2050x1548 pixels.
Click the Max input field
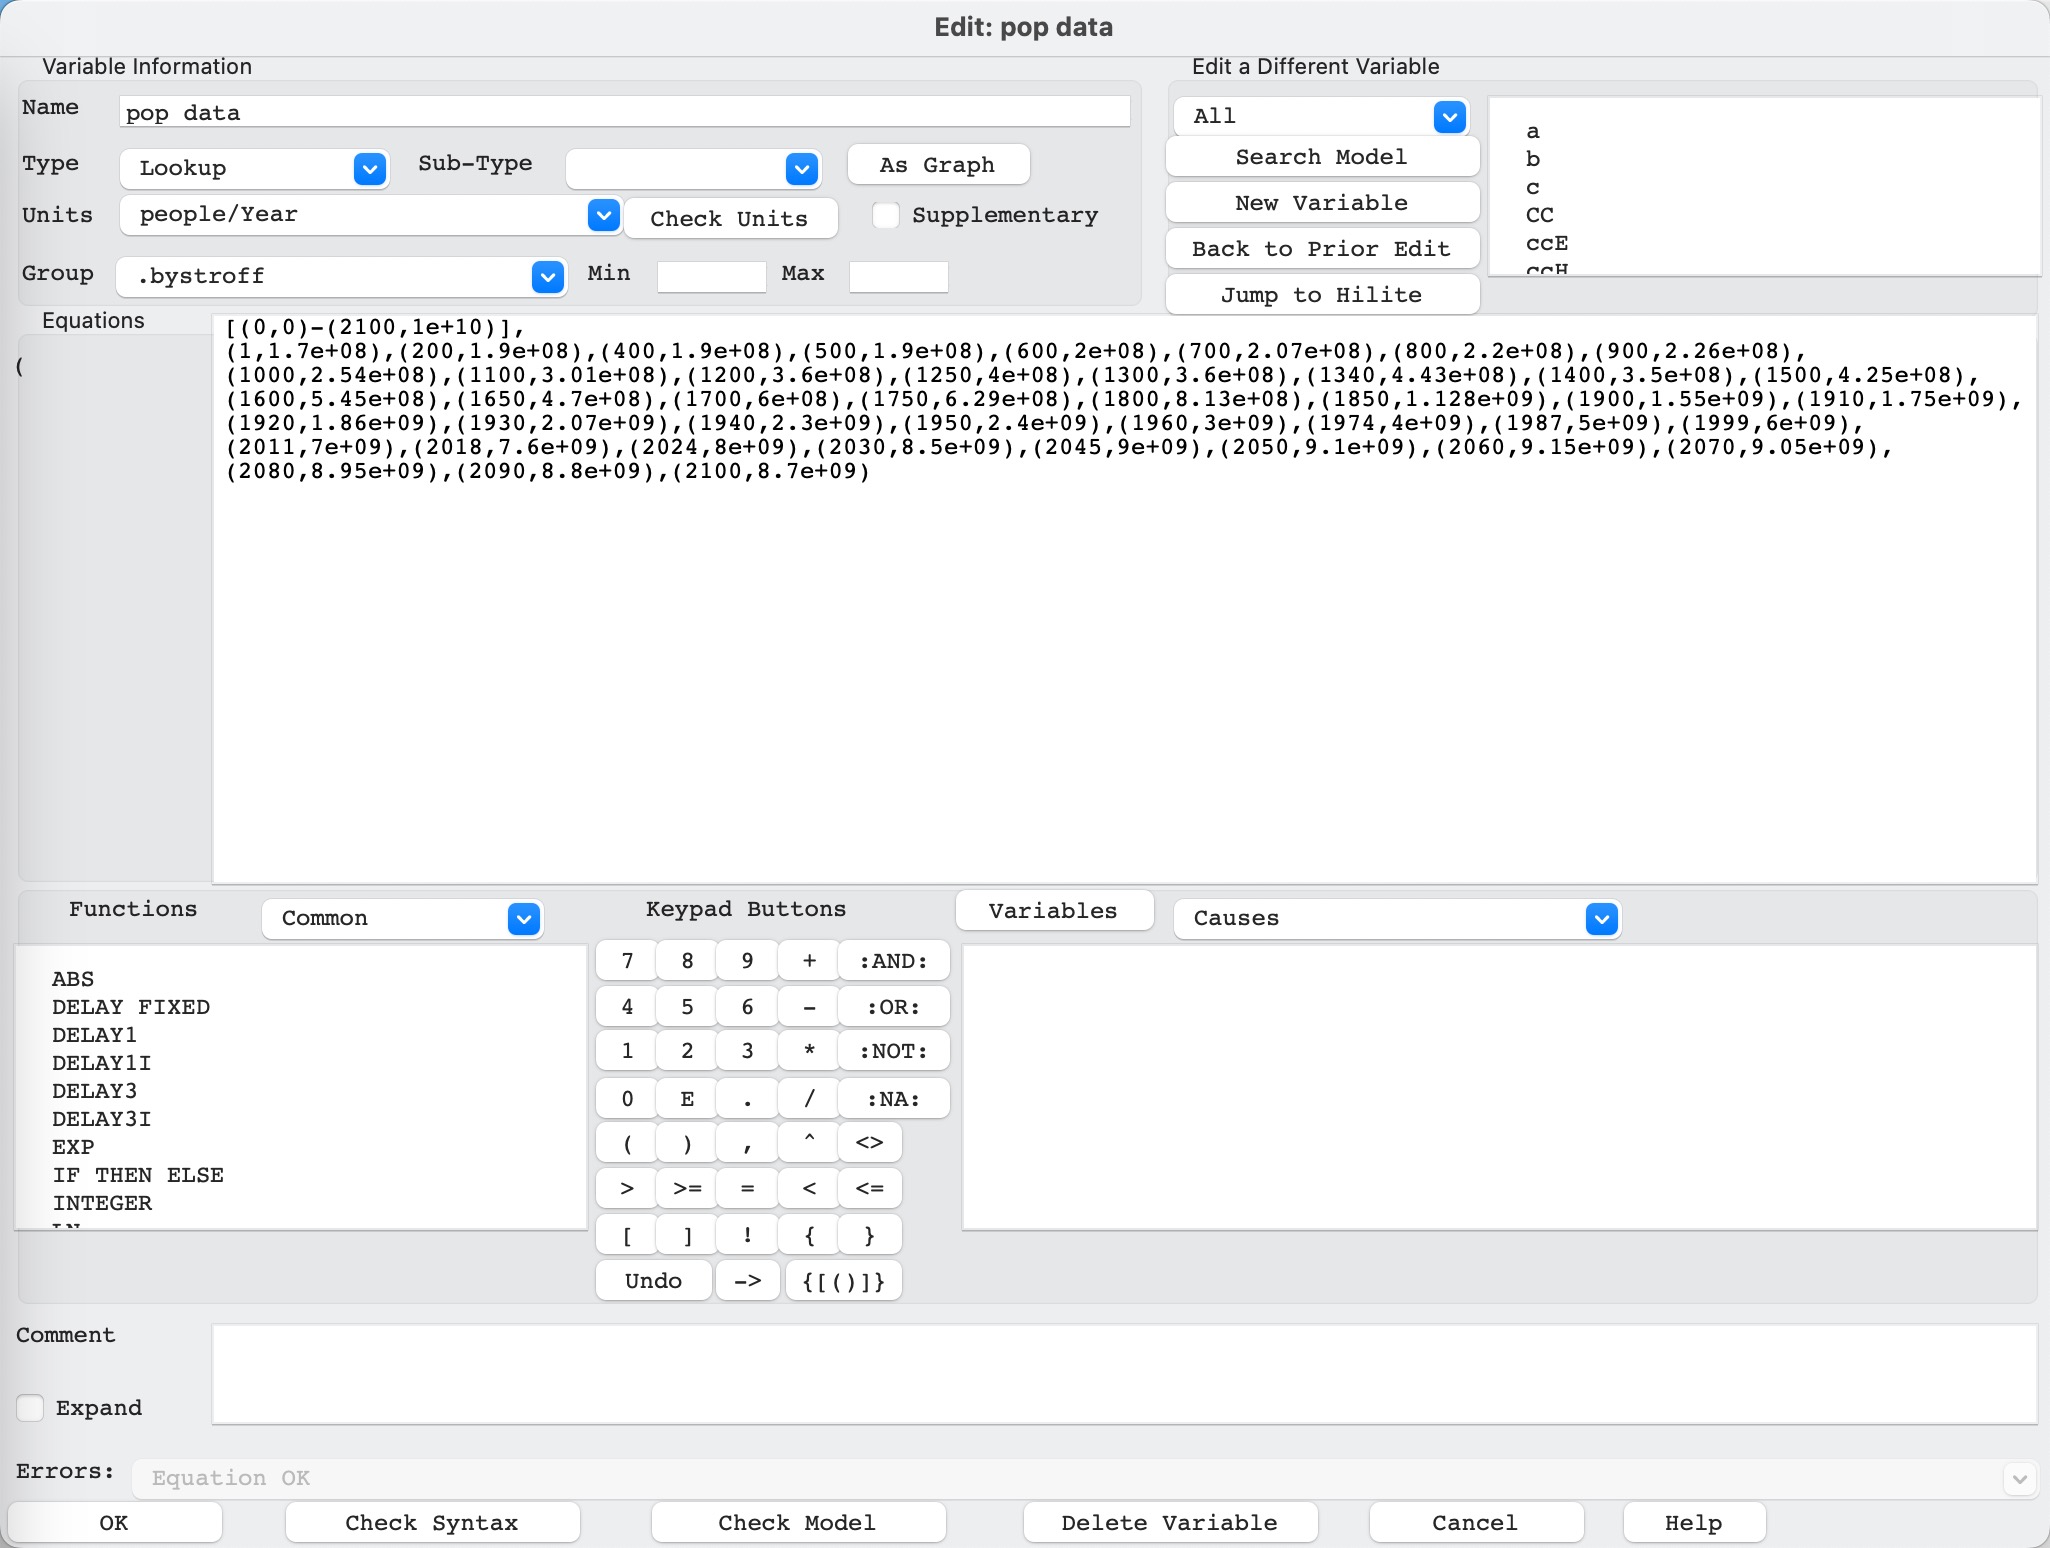point(898,276)
